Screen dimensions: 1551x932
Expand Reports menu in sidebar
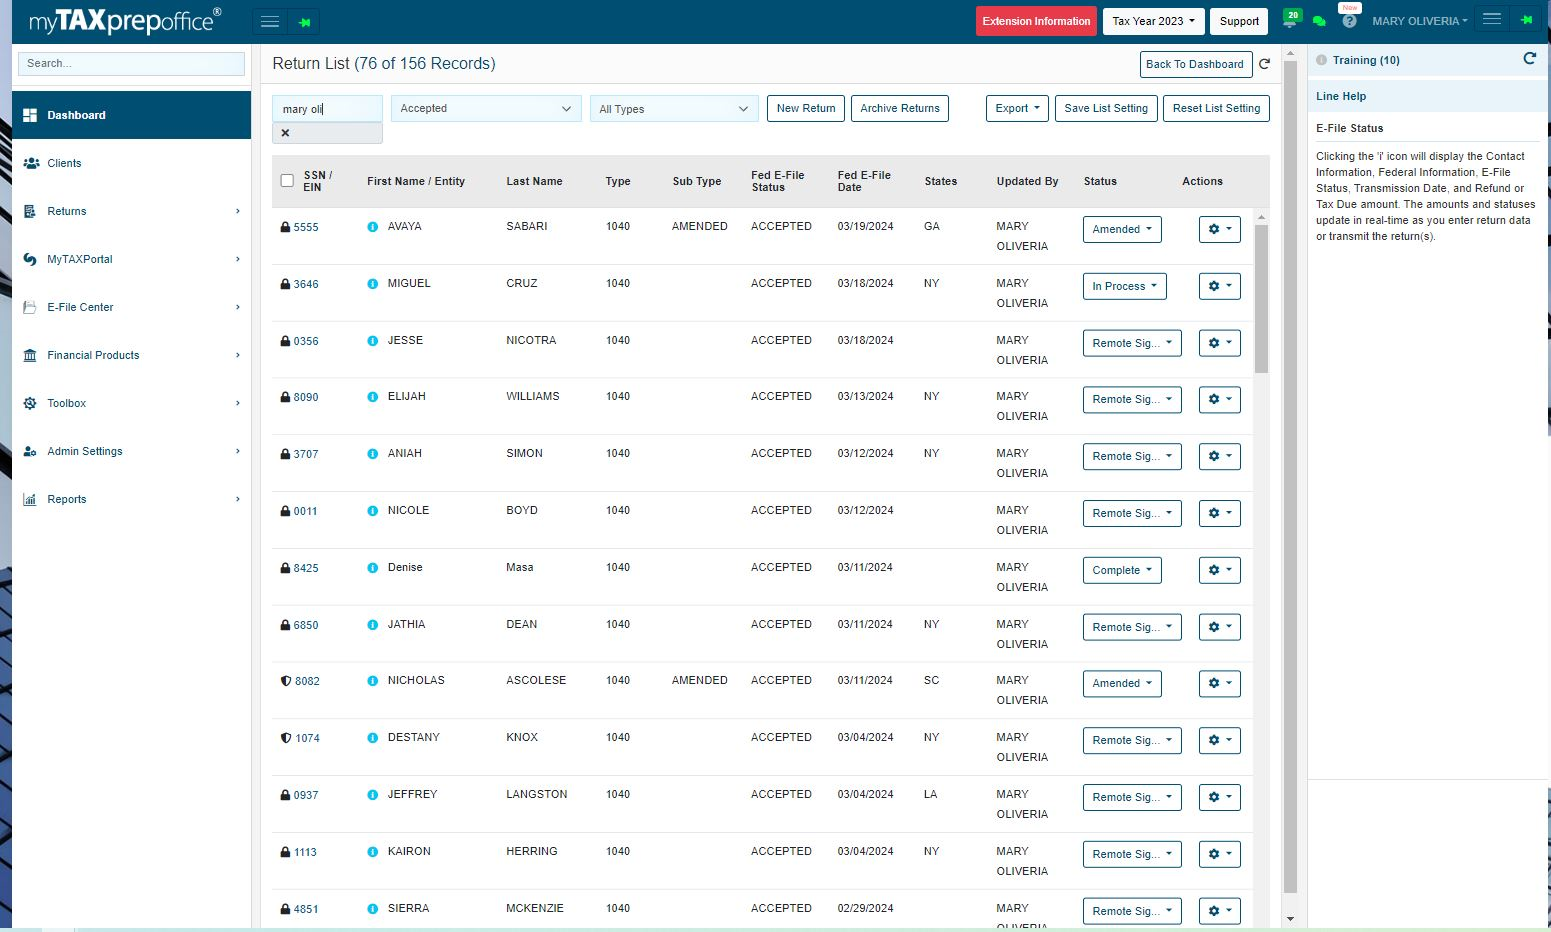(131, 499)
